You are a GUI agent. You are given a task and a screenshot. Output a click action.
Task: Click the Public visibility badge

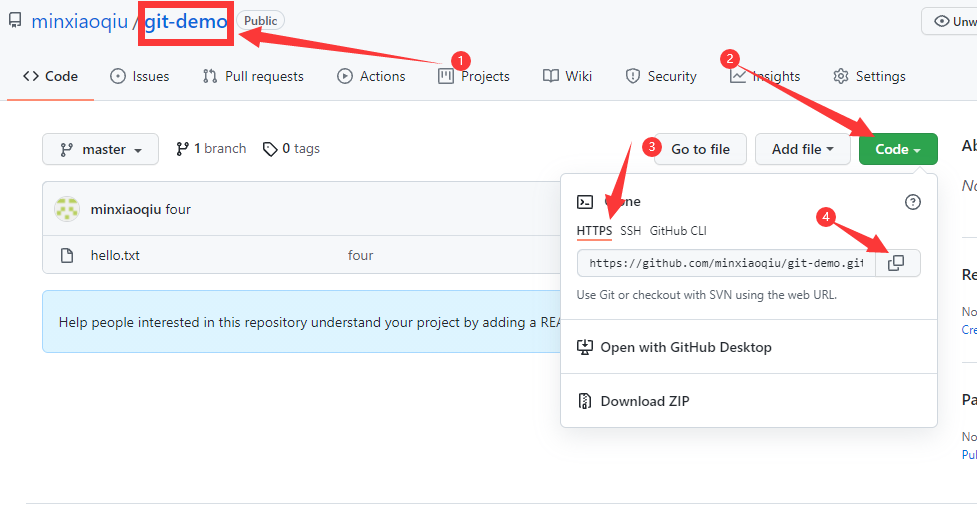260,21
